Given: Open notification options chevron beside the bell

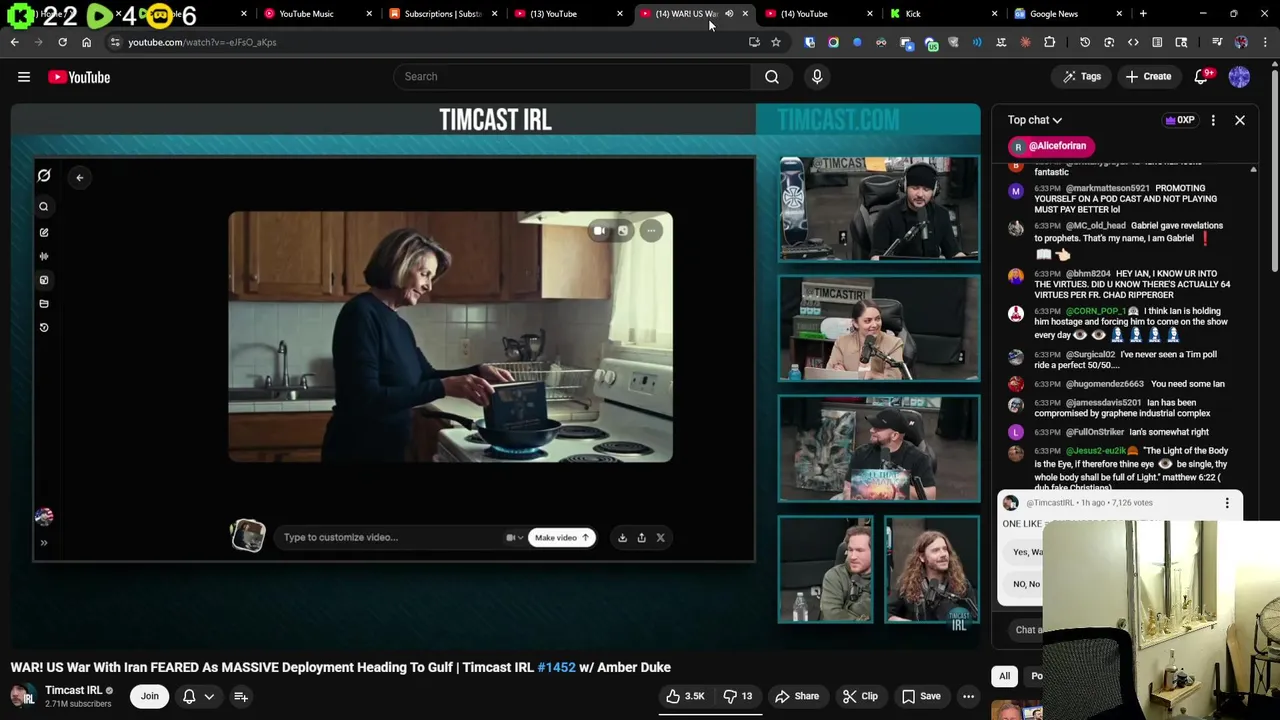Looking at the screenshot, I should (x=209, y=697).
